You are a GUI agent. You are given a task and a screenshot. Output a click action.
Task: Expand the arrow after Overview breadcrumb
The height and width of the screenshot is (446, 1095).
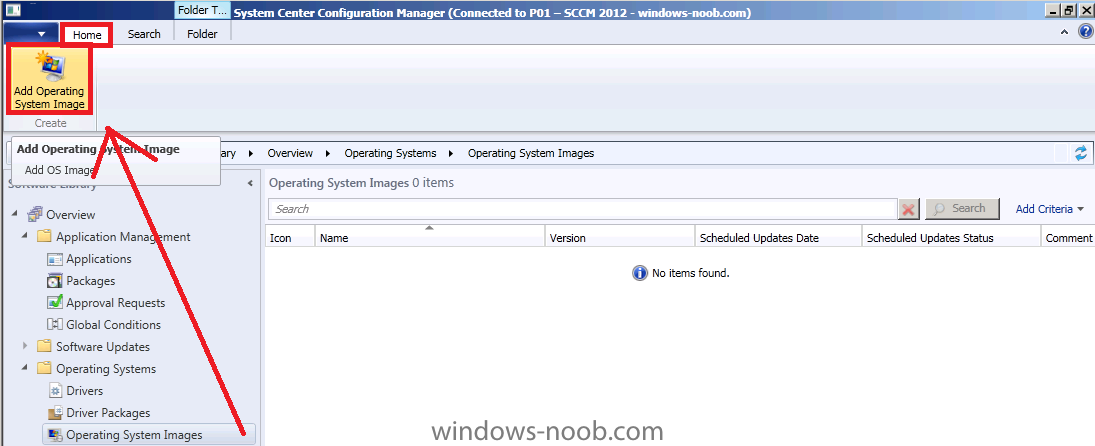click(x=328, y=153)
